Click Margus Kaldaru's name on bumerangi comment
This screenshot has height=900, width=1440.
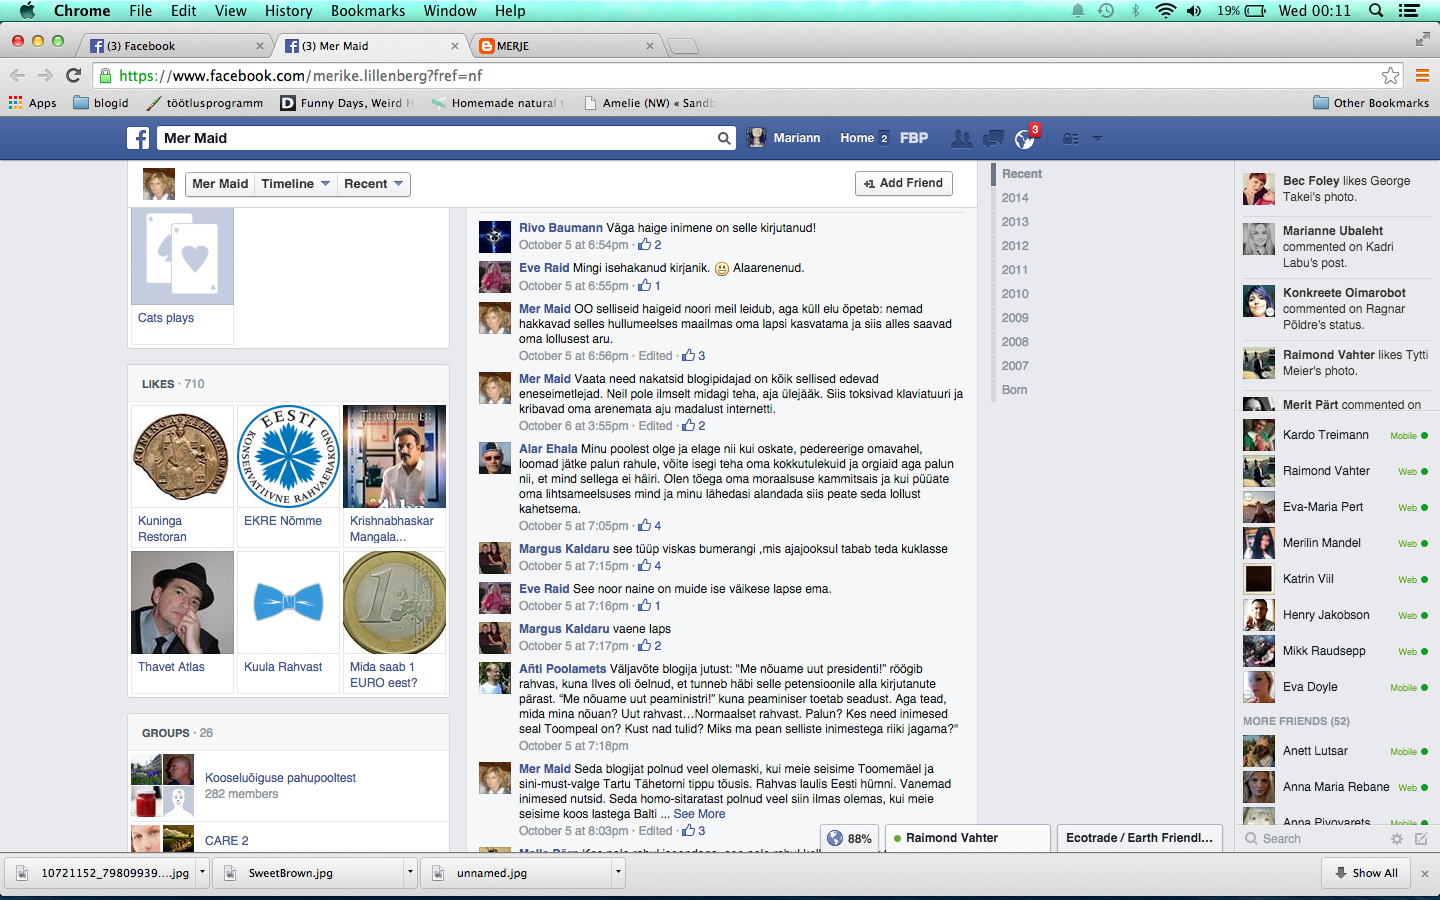tap(564, 549)
